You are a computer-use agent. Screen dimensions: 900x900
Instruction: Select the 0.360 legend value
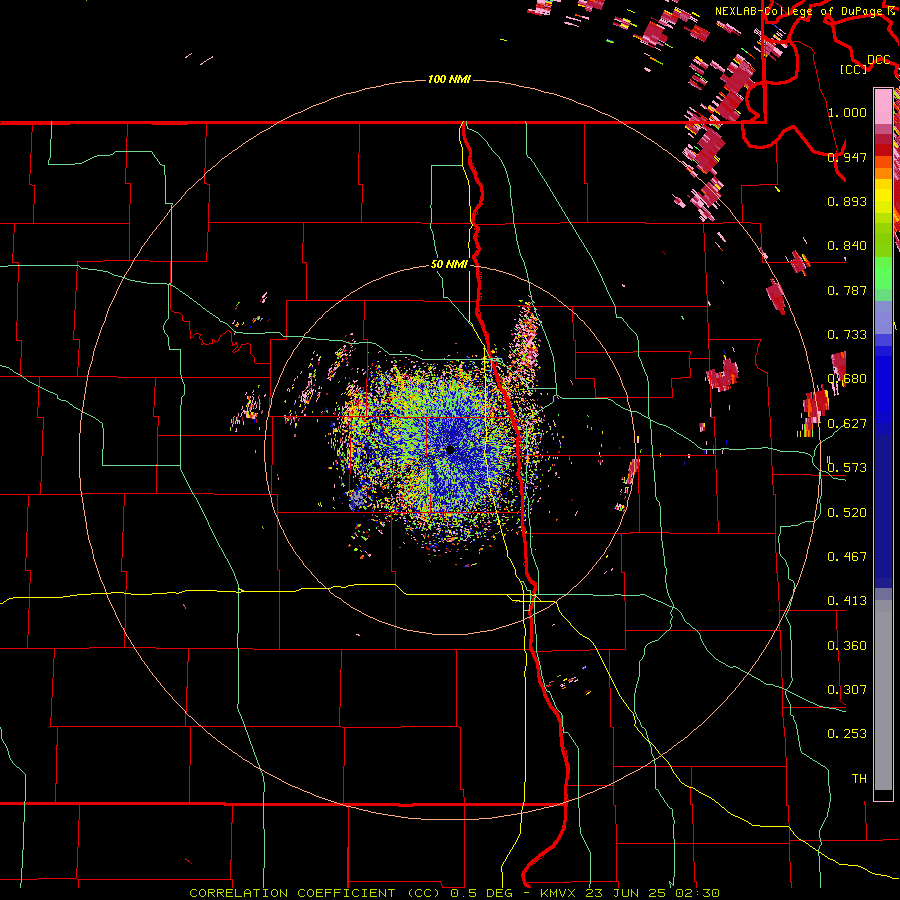tap(847, 646)
